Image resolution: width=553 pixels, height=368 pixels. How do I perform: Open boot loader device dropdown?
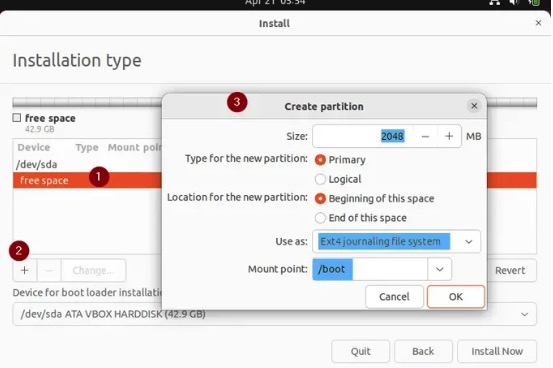(x=274, y=314)
